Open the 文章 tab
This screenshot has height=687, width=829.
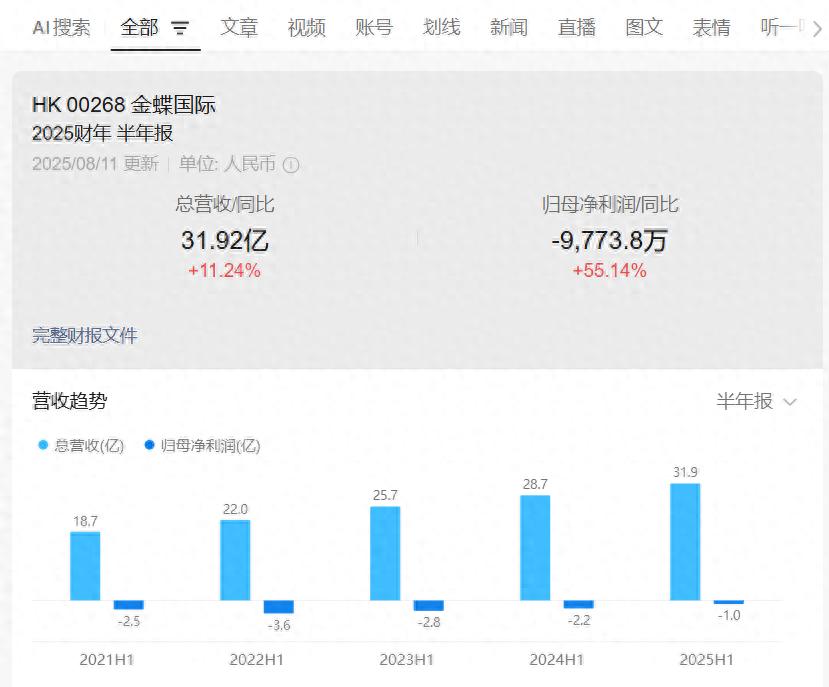[239, 28]
